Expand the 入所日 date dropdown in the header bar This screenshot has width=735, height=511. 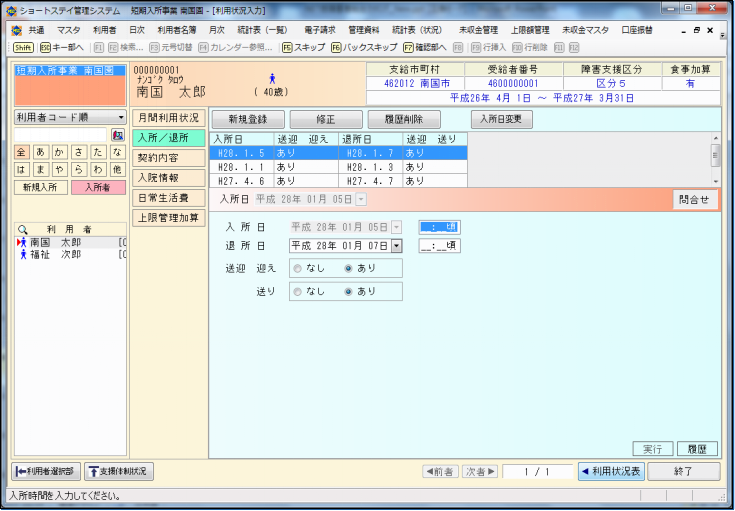[361, 200]
